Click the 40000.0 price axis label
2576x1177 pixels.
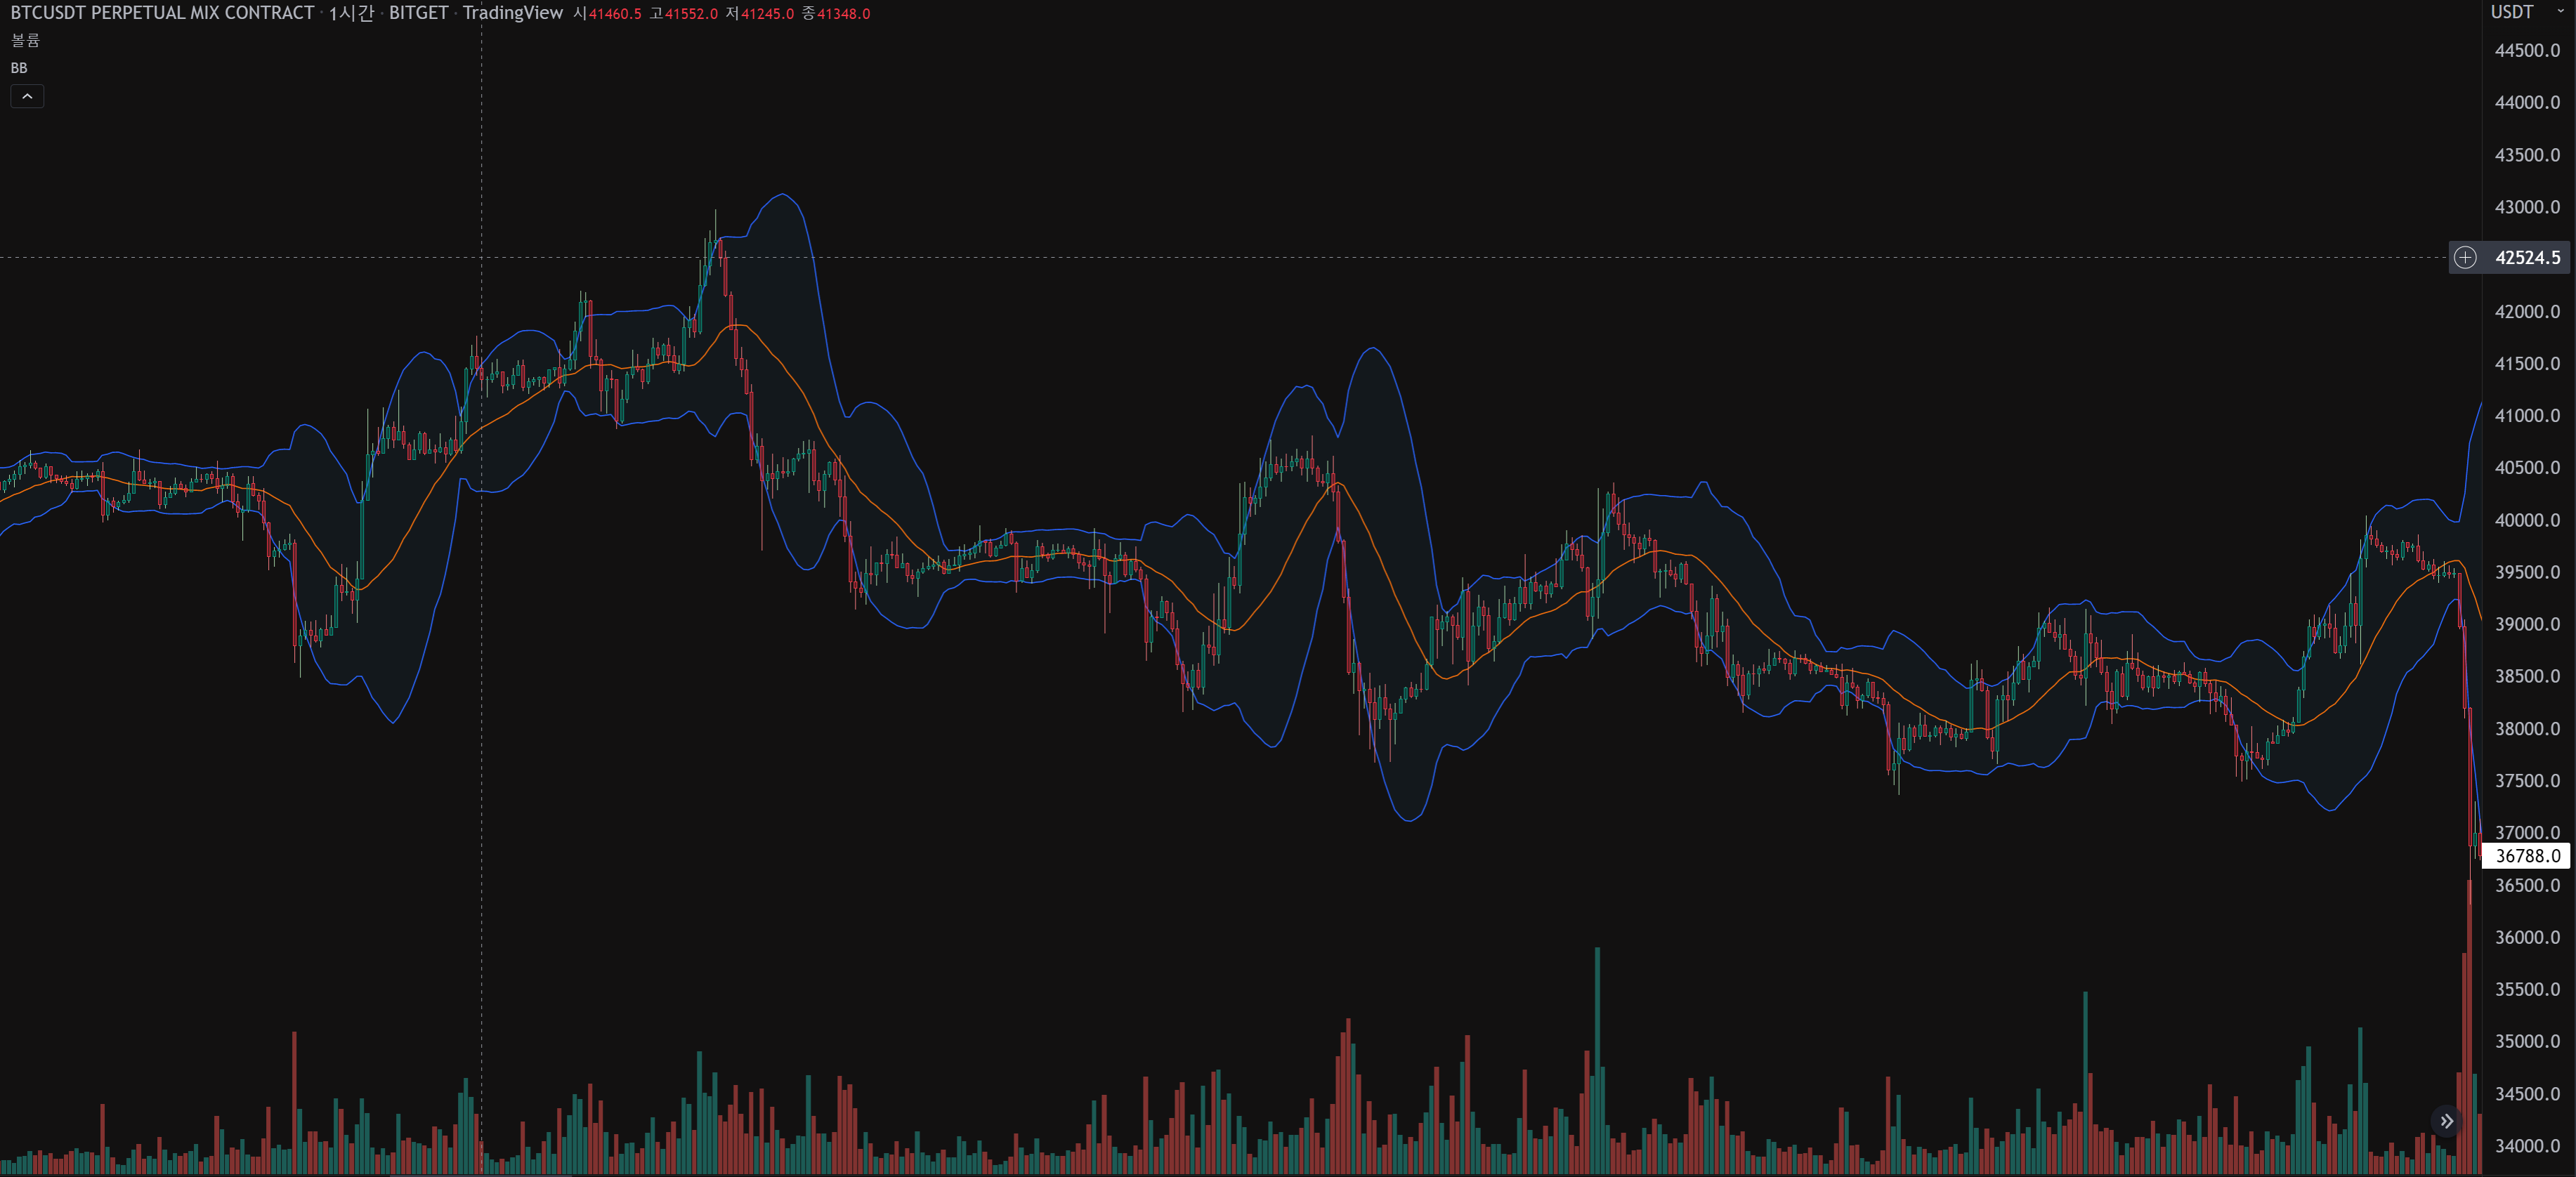[2527, 520]
